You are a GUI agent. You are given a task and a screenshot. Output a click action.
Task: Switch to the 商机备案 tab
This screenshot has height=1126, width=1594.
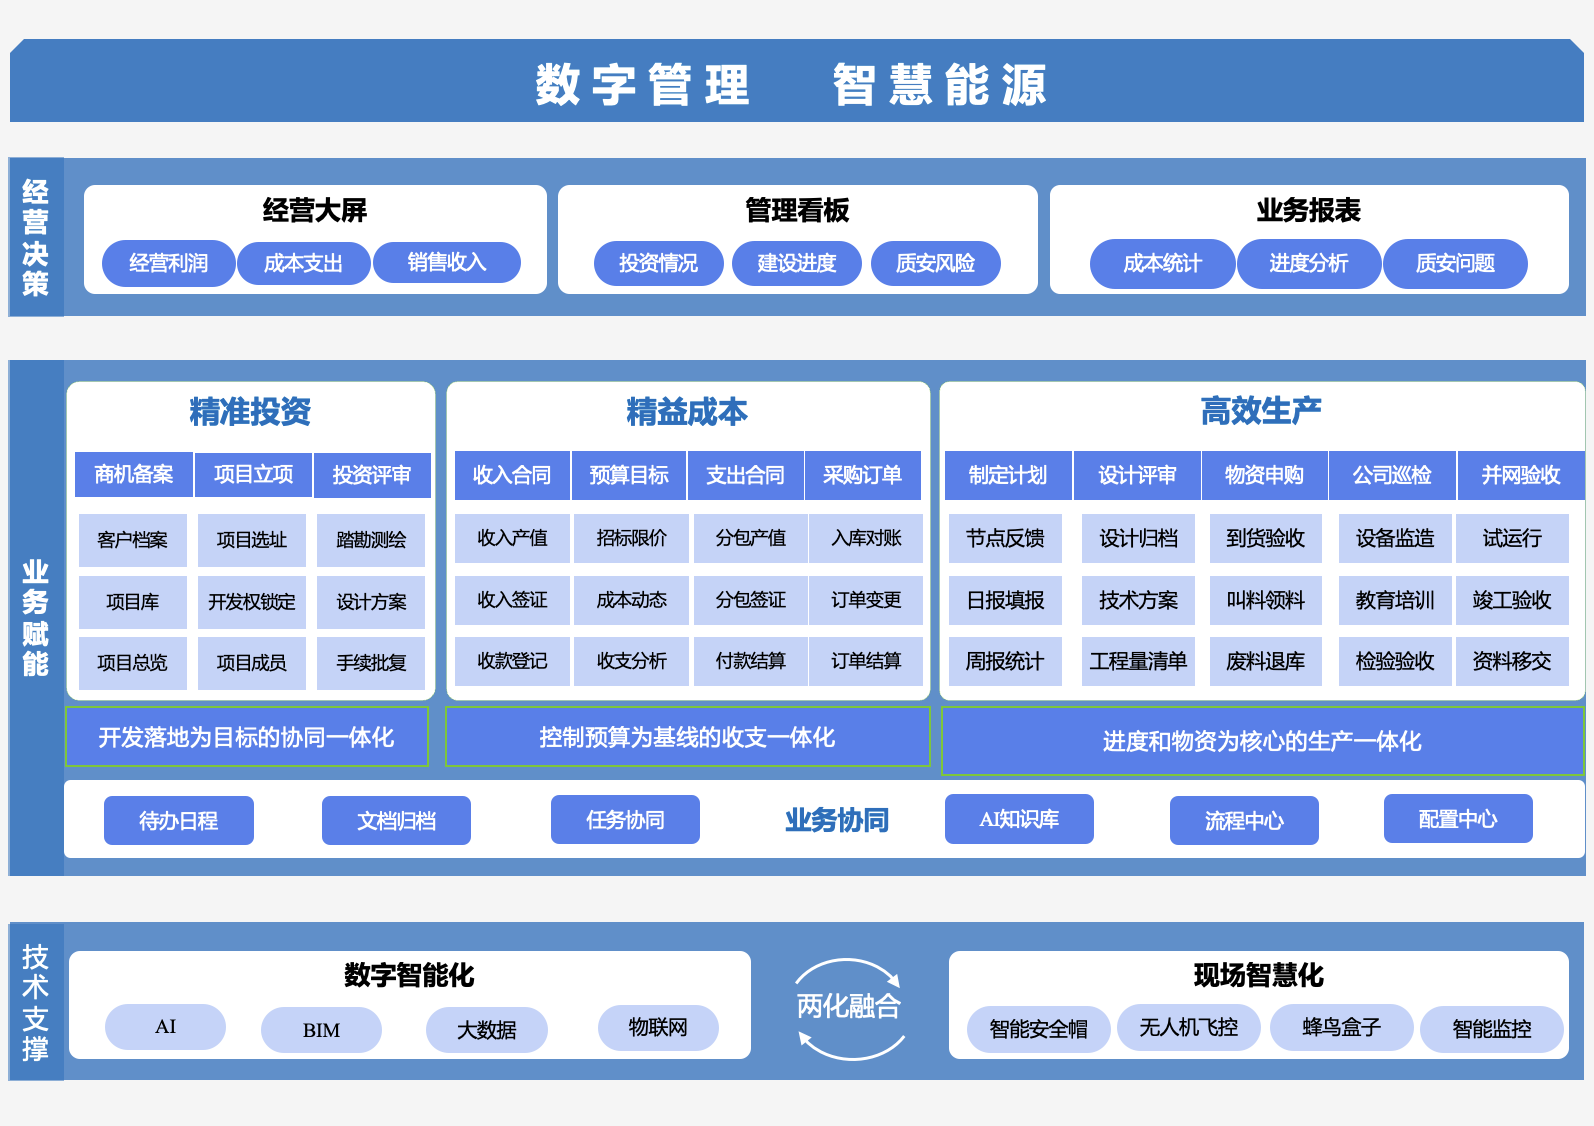coord(134,474)
